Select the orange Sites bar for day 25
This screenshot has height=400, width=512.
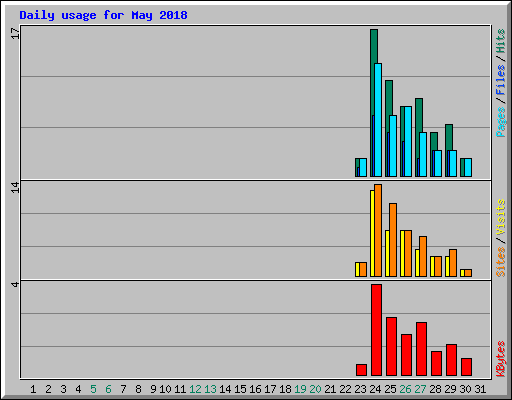pos(393,240)
